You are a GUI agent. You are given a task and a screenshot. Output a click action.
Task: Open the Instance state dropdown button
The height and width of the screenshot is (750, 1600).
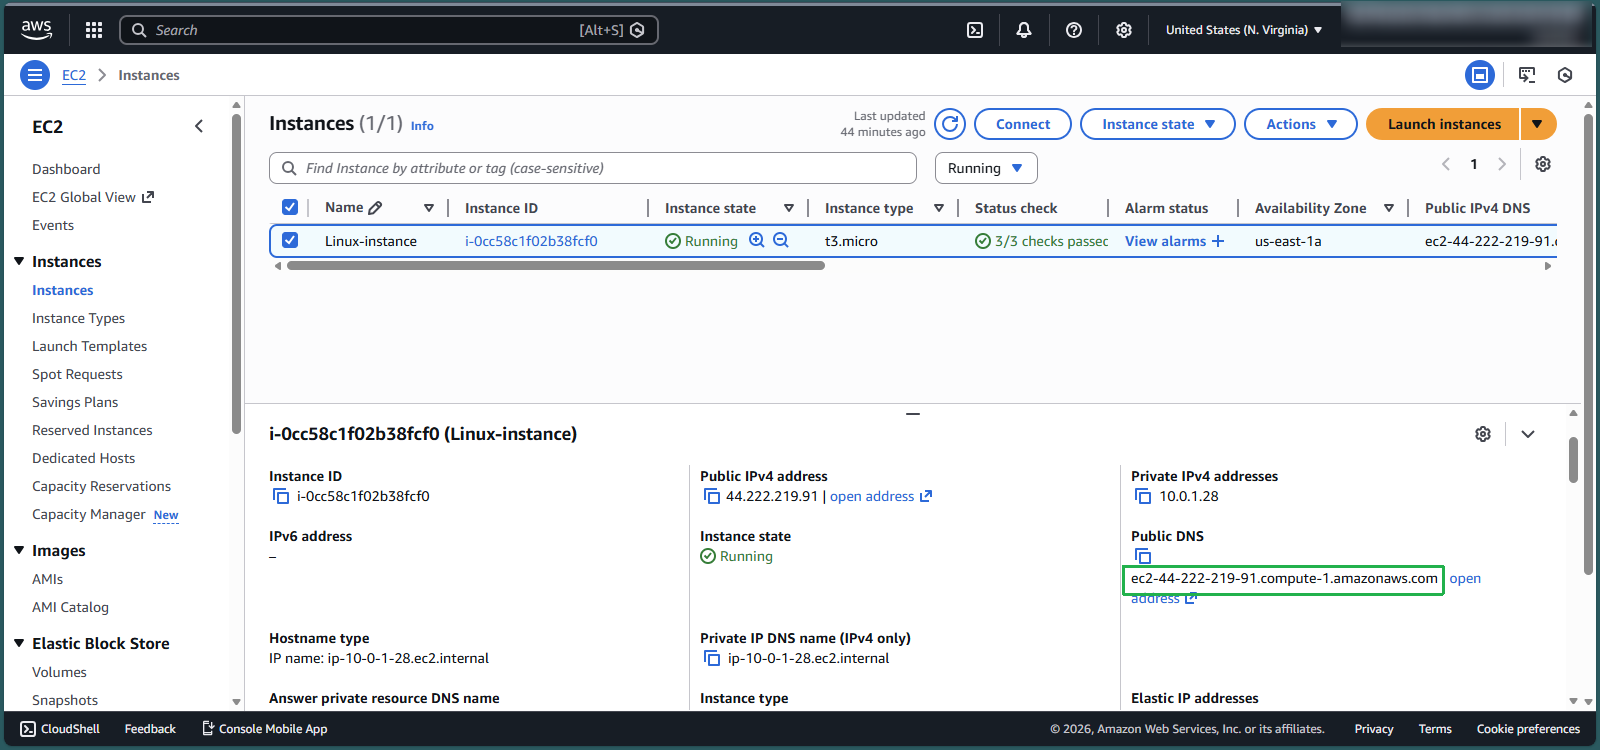click(1158, 124)
